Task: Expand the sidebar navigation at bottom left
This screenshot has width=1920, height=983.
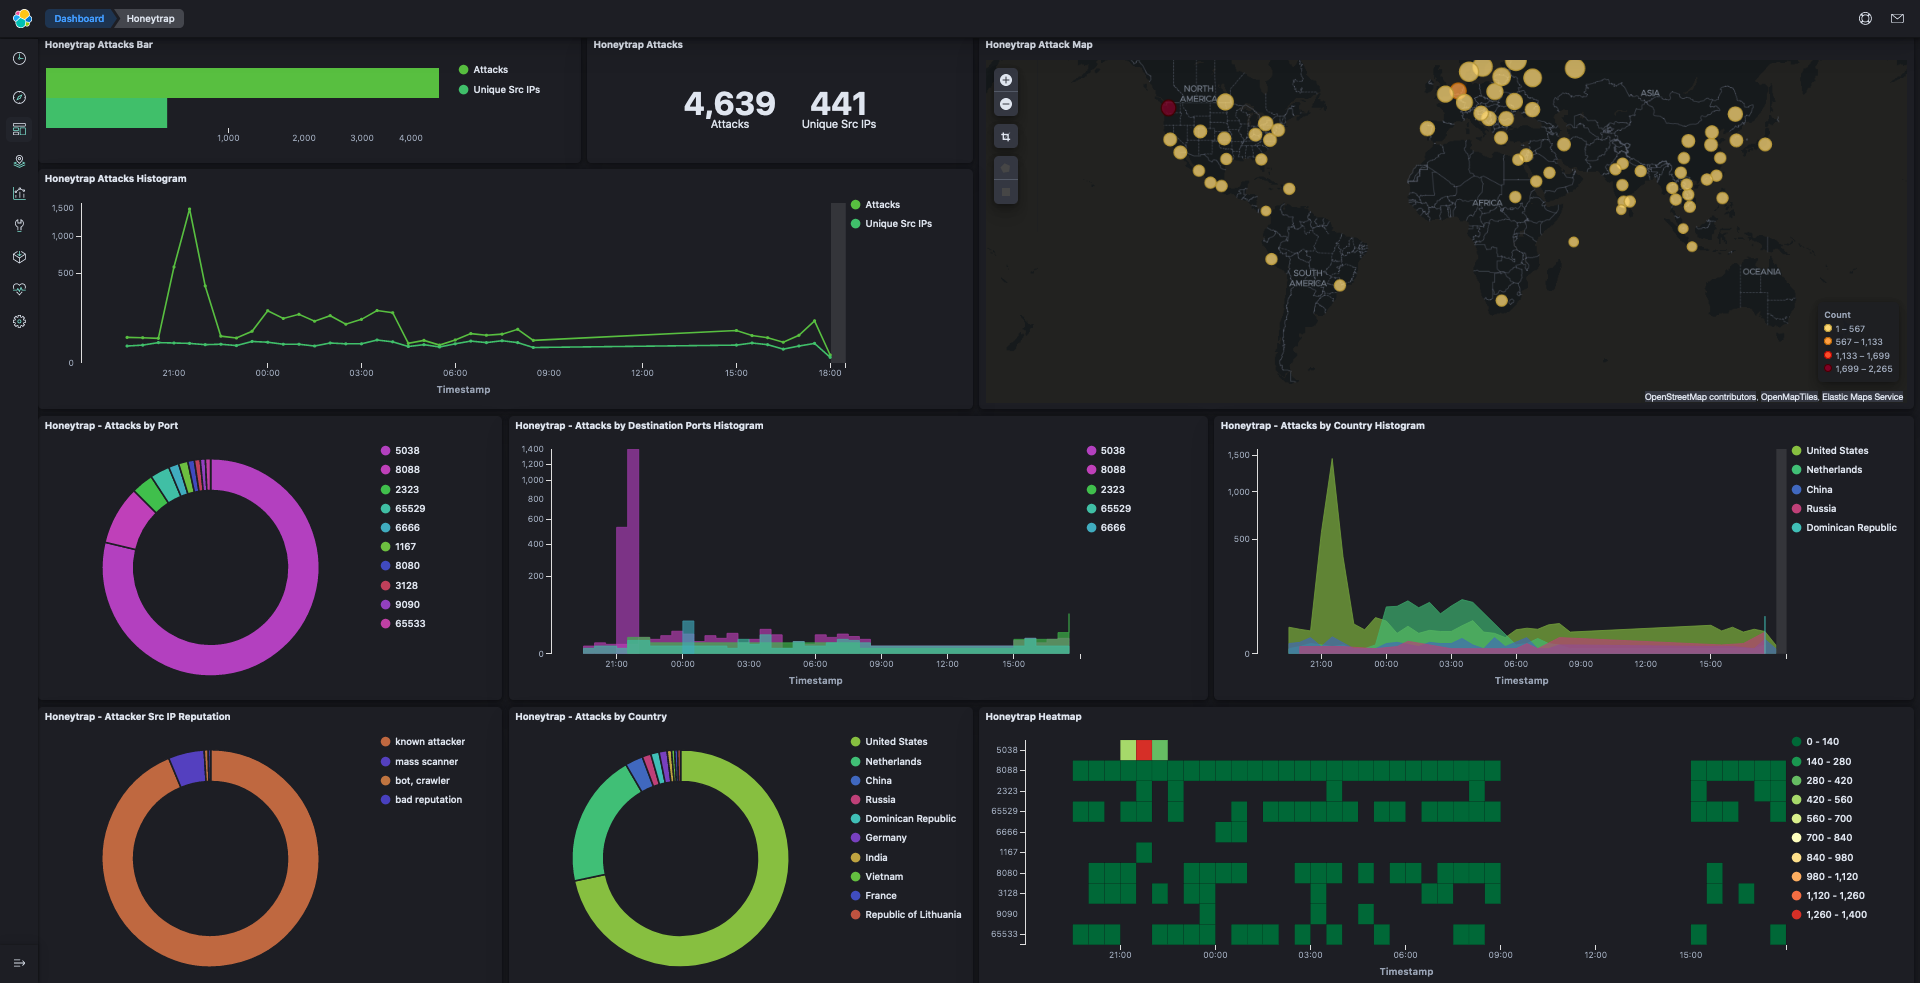Action: coord(19,963)
